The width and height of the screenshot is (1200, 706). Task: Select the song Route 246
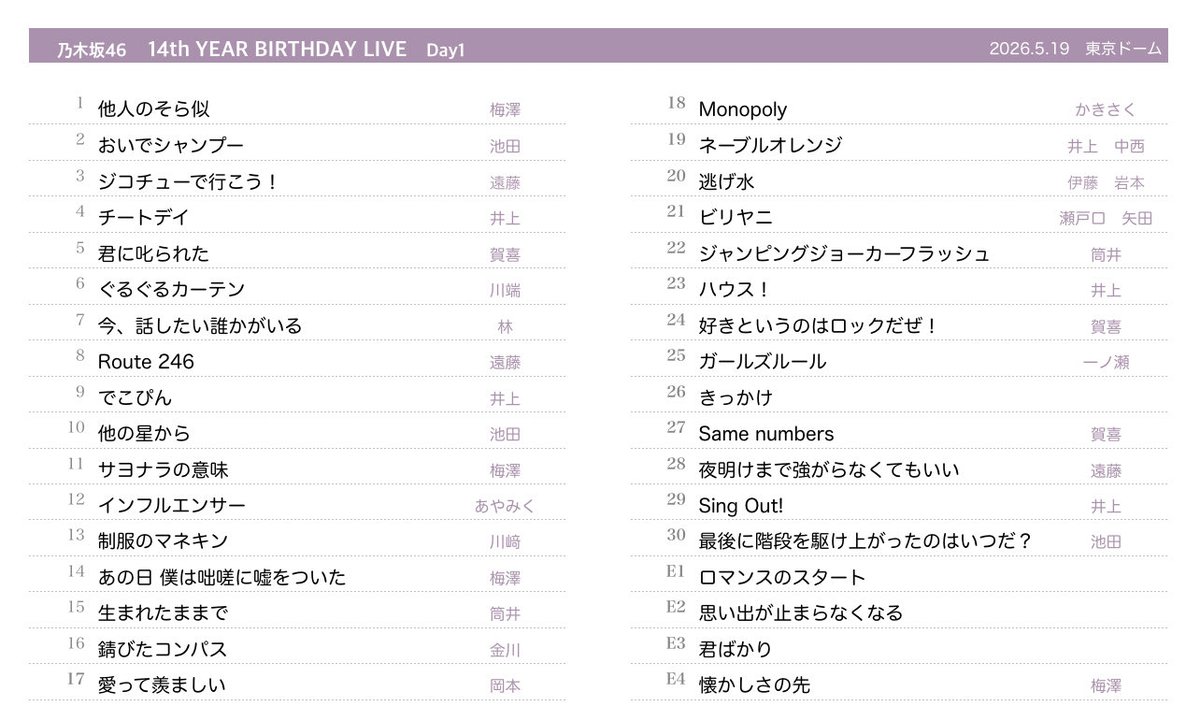(x=146, y=361)
